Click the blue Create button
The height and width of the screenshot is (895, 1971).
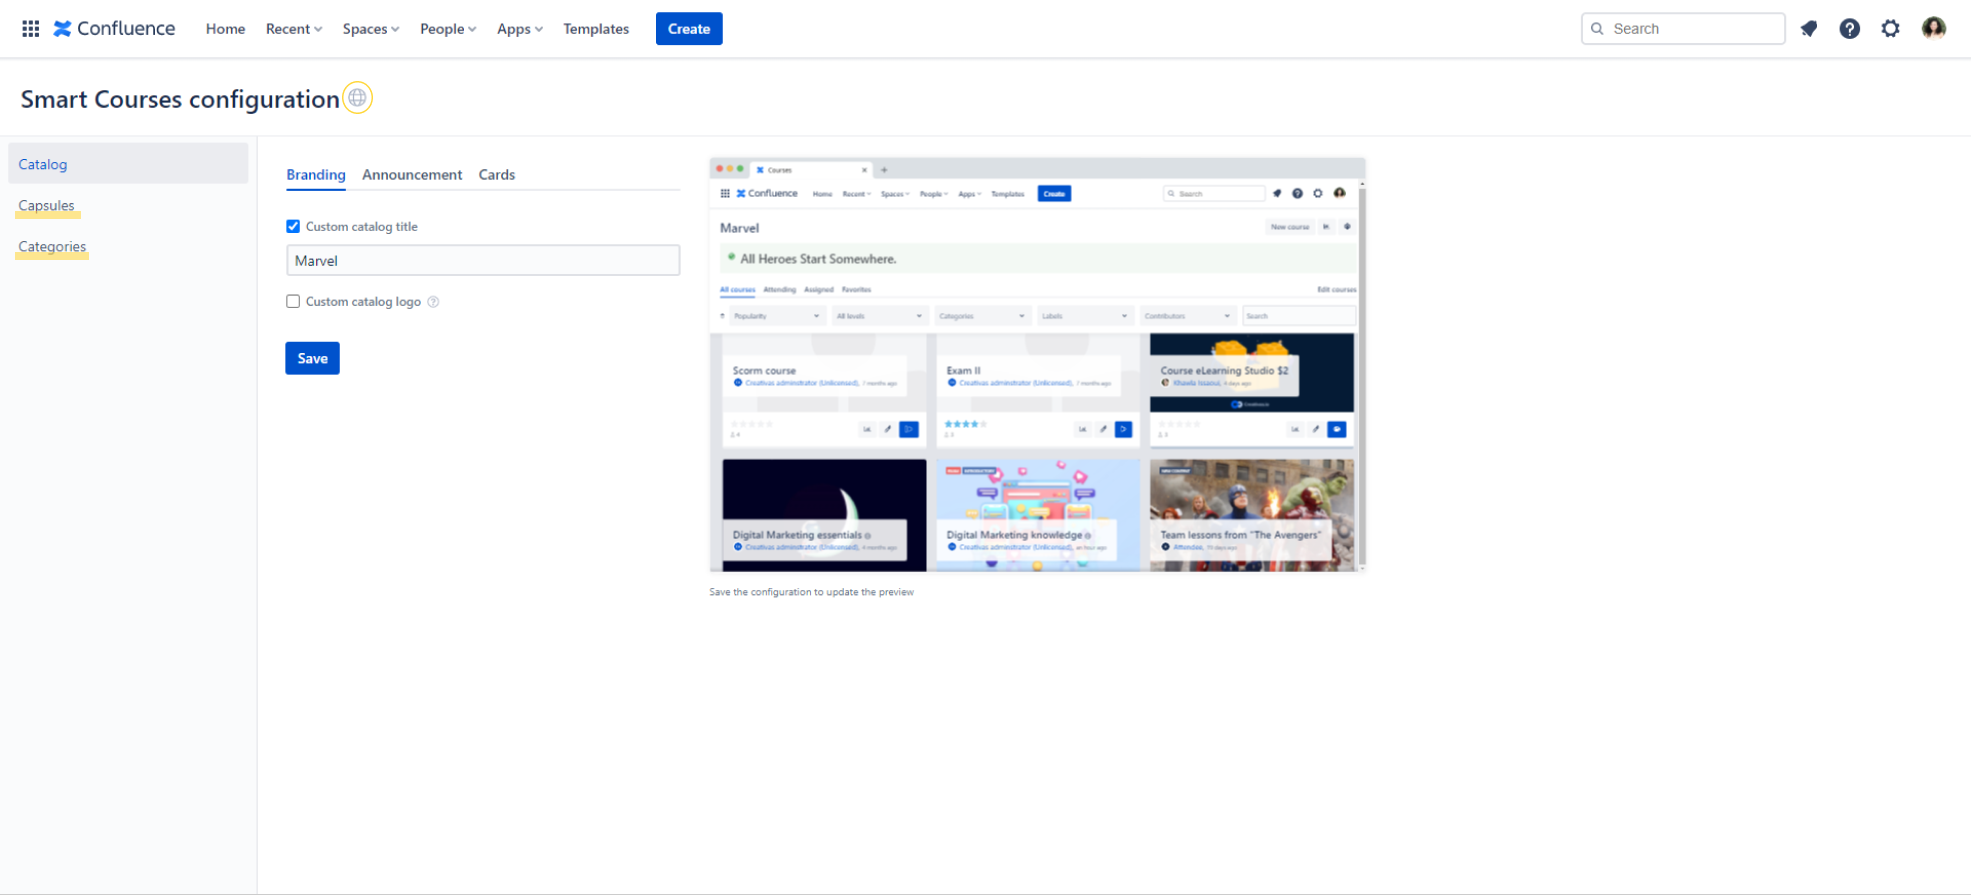(x=689, y=29)
